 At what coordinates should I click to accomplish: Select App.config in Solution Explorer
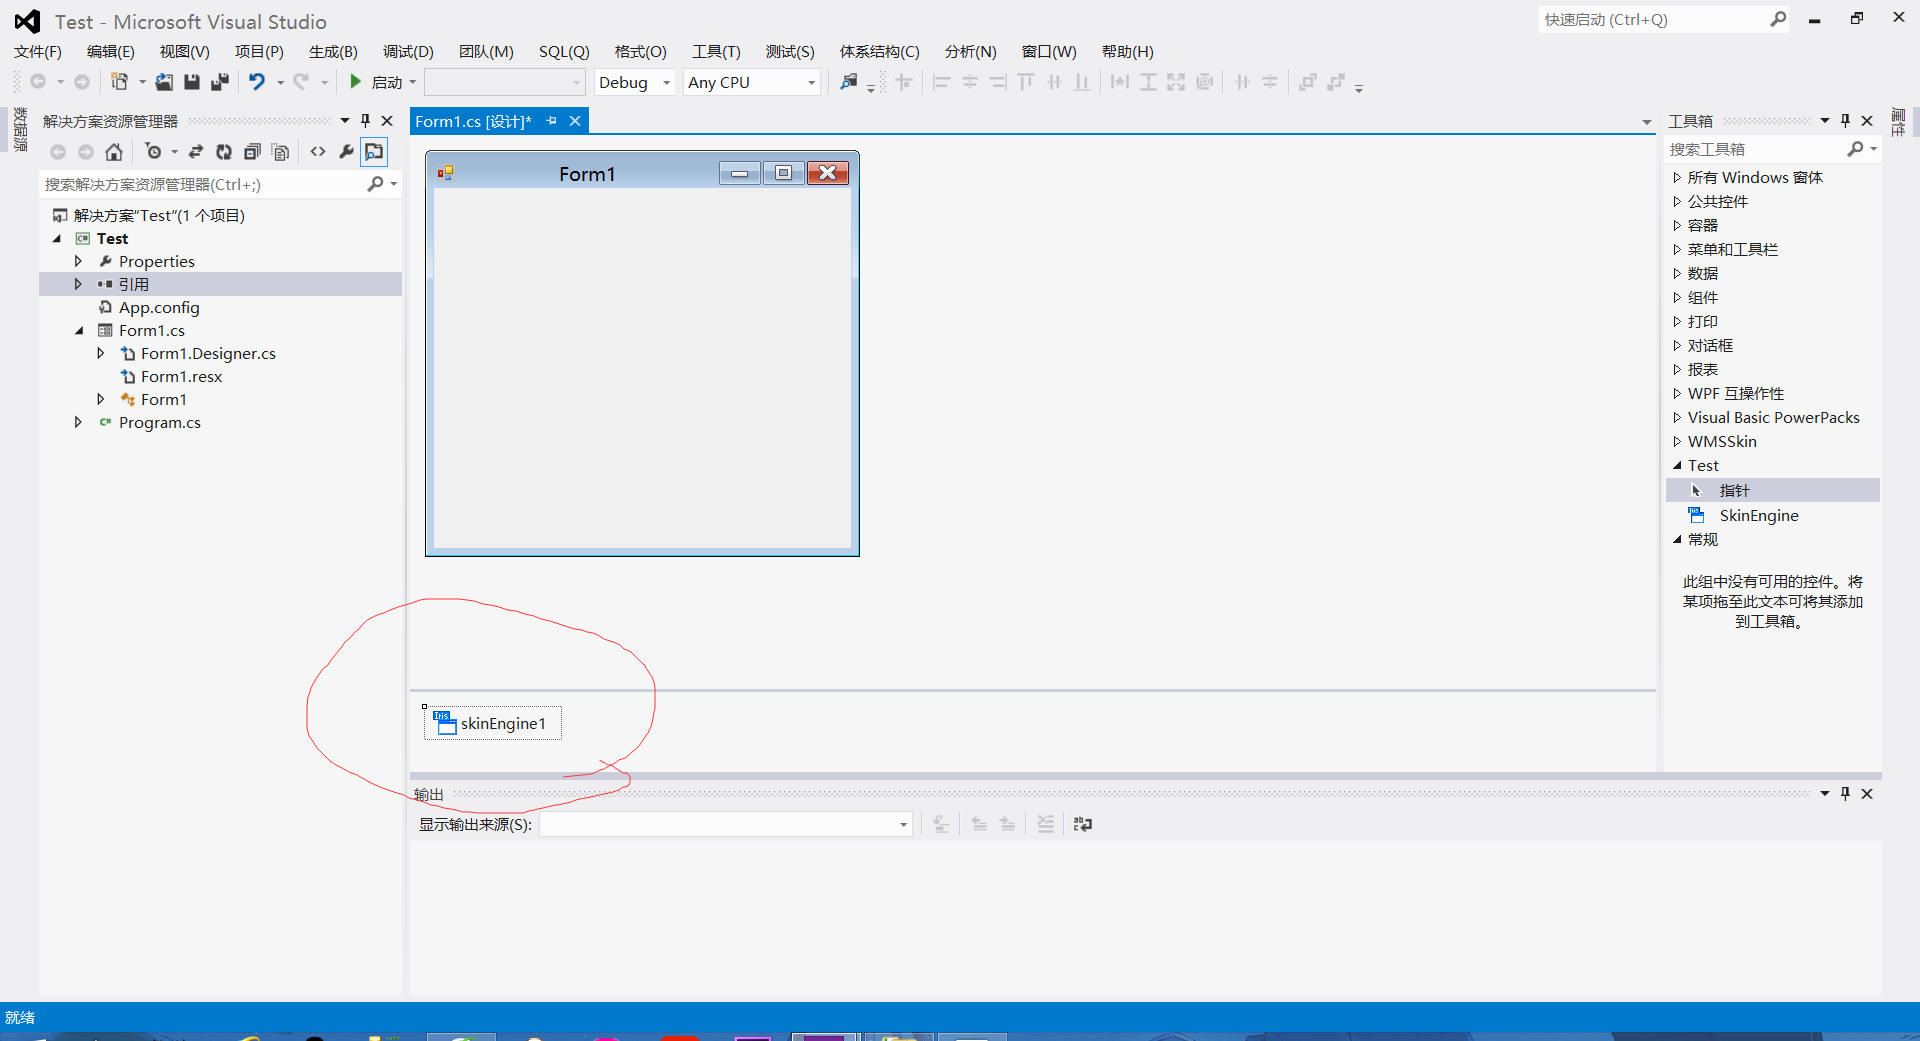tap(159, 307)
